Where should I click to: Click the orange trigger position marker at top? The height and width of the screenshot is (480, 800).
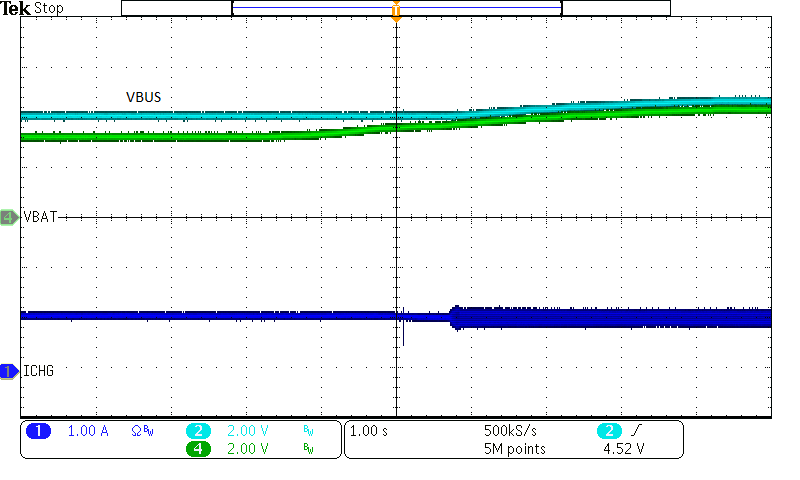[397, 12]
